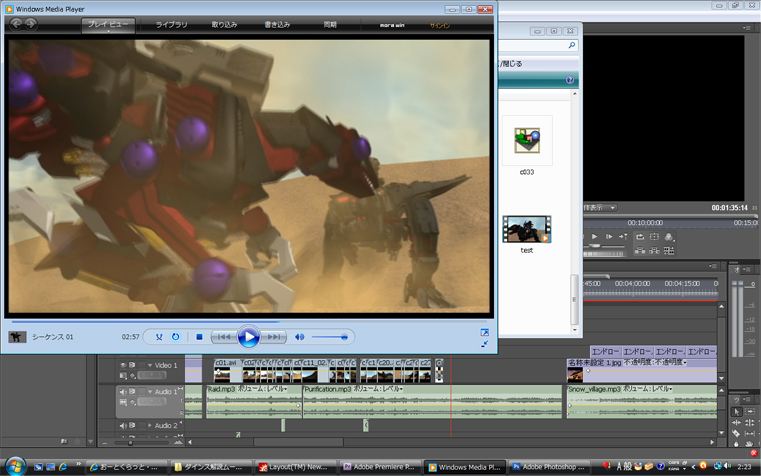The image size is (761, 476).
Task: Open the c033 file icon
Action: point(527,141)
